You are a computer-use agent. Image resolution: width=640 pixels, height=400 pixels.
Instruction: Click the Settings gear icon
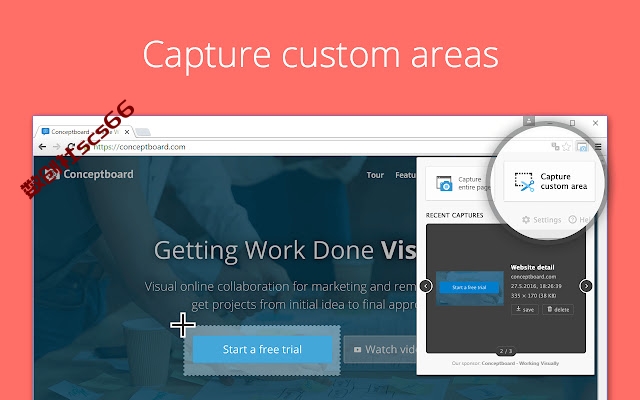click(x=526, y=220)
